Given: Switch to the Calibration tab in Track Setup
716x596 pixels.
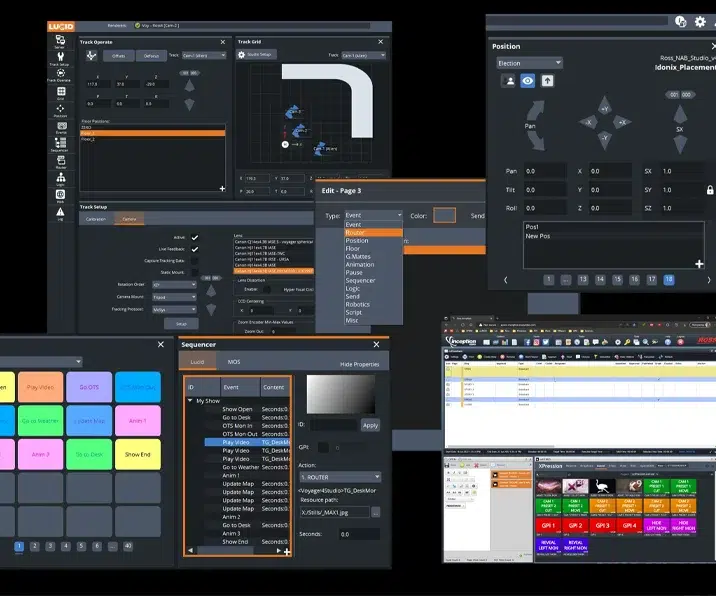Looking at the screenshot, I should [95, 219].
